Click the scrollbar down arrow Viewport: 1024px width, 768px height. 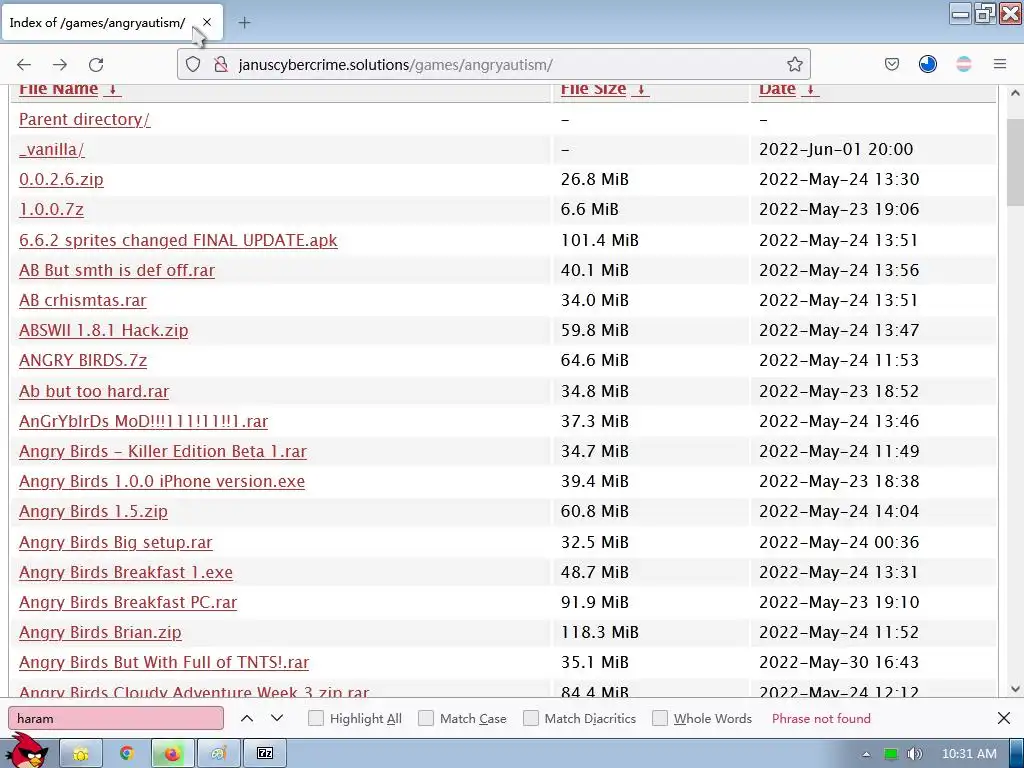[x=1015, y=688]
